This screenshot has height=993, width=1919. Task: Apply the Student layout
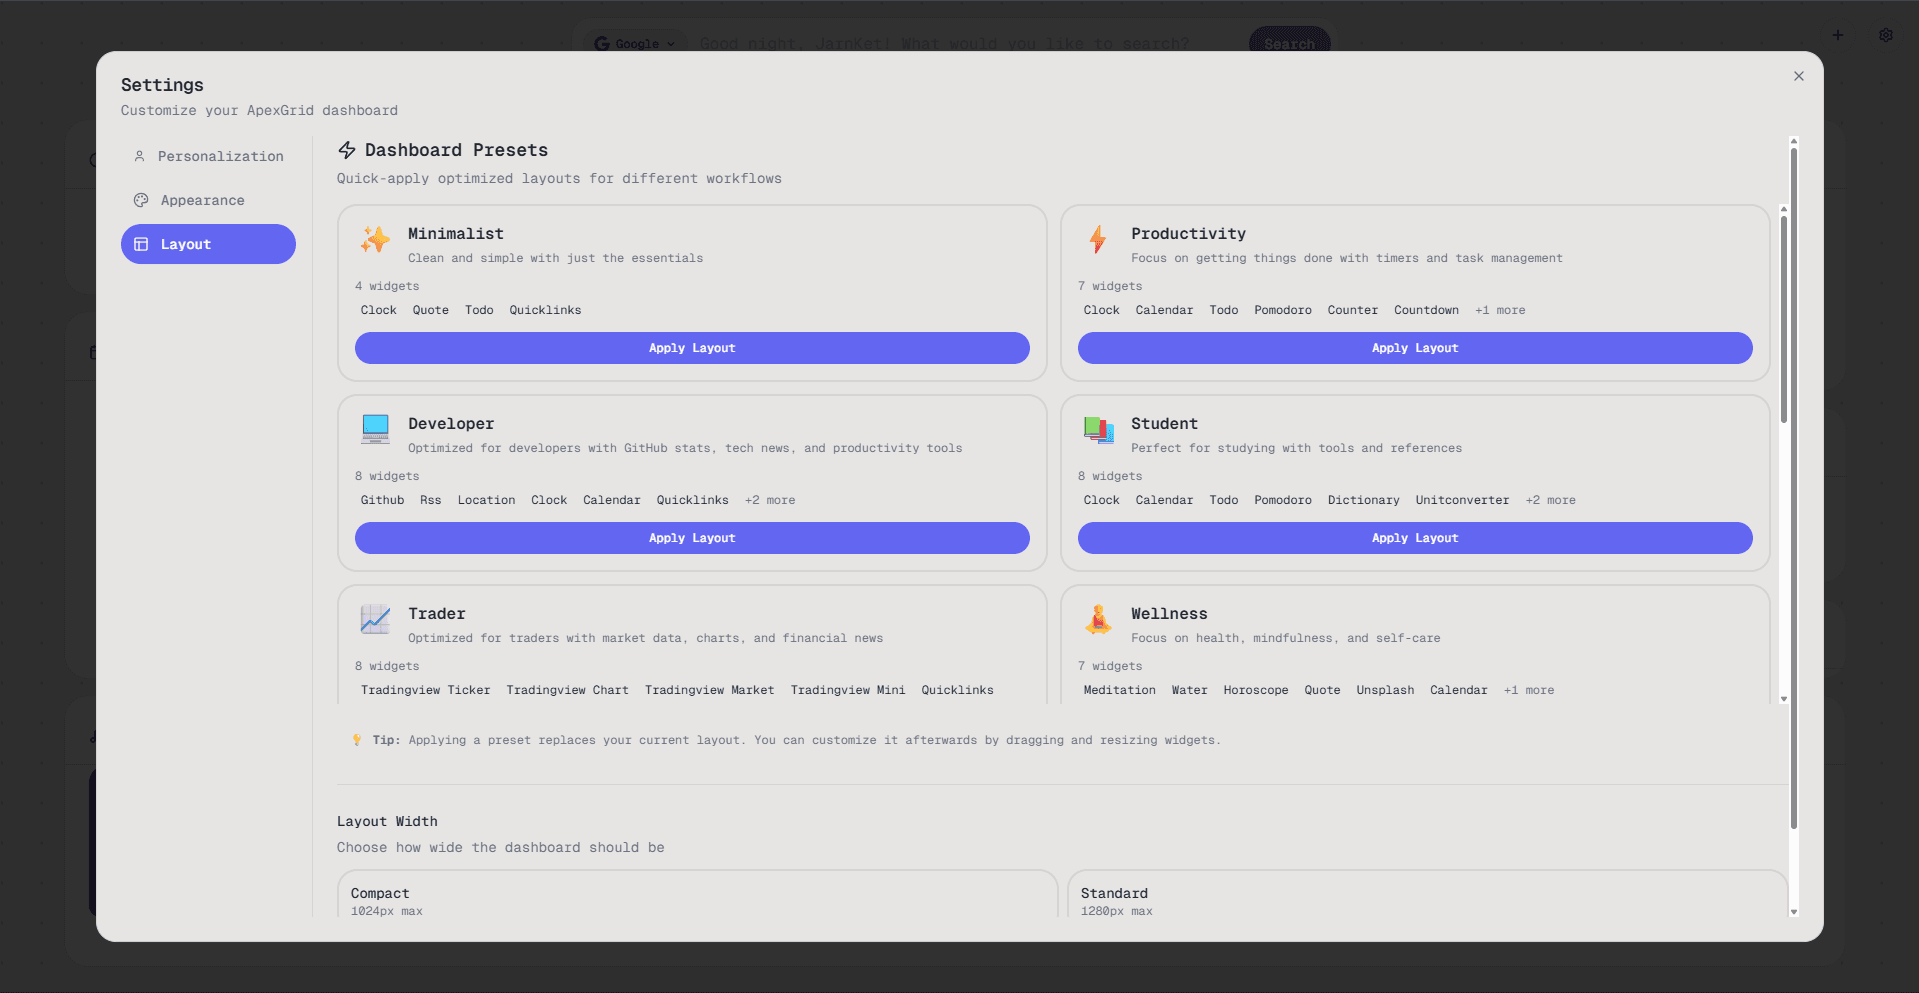point(1414,538)
